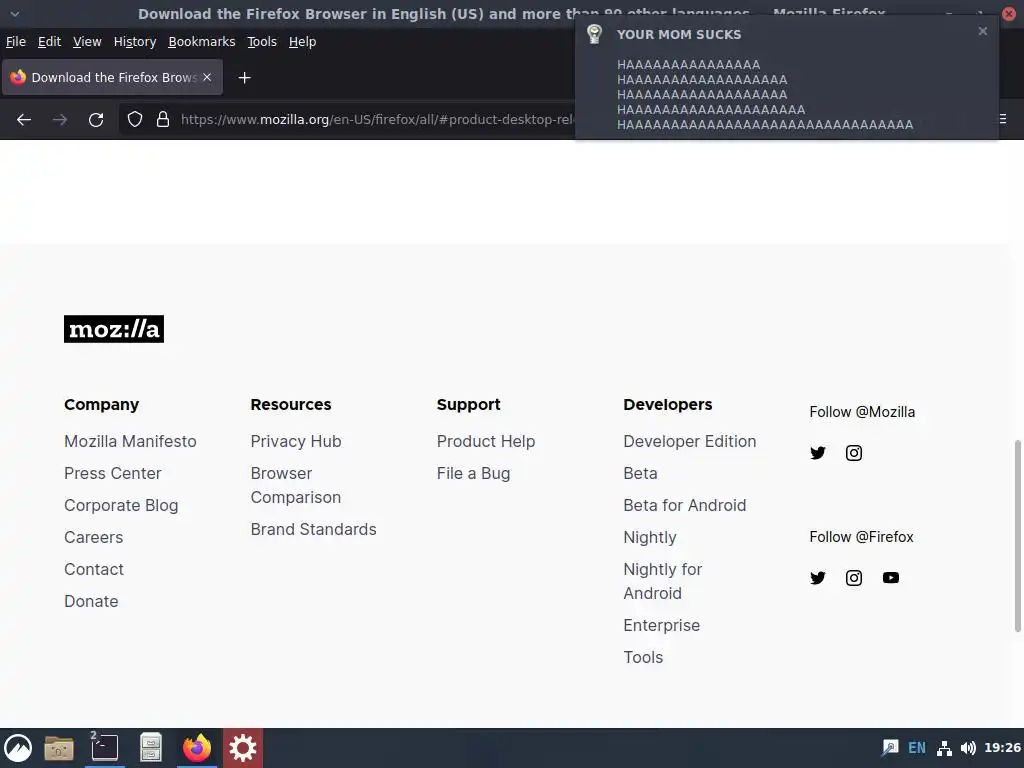Open the Developer Edition link

click(690, 441)
